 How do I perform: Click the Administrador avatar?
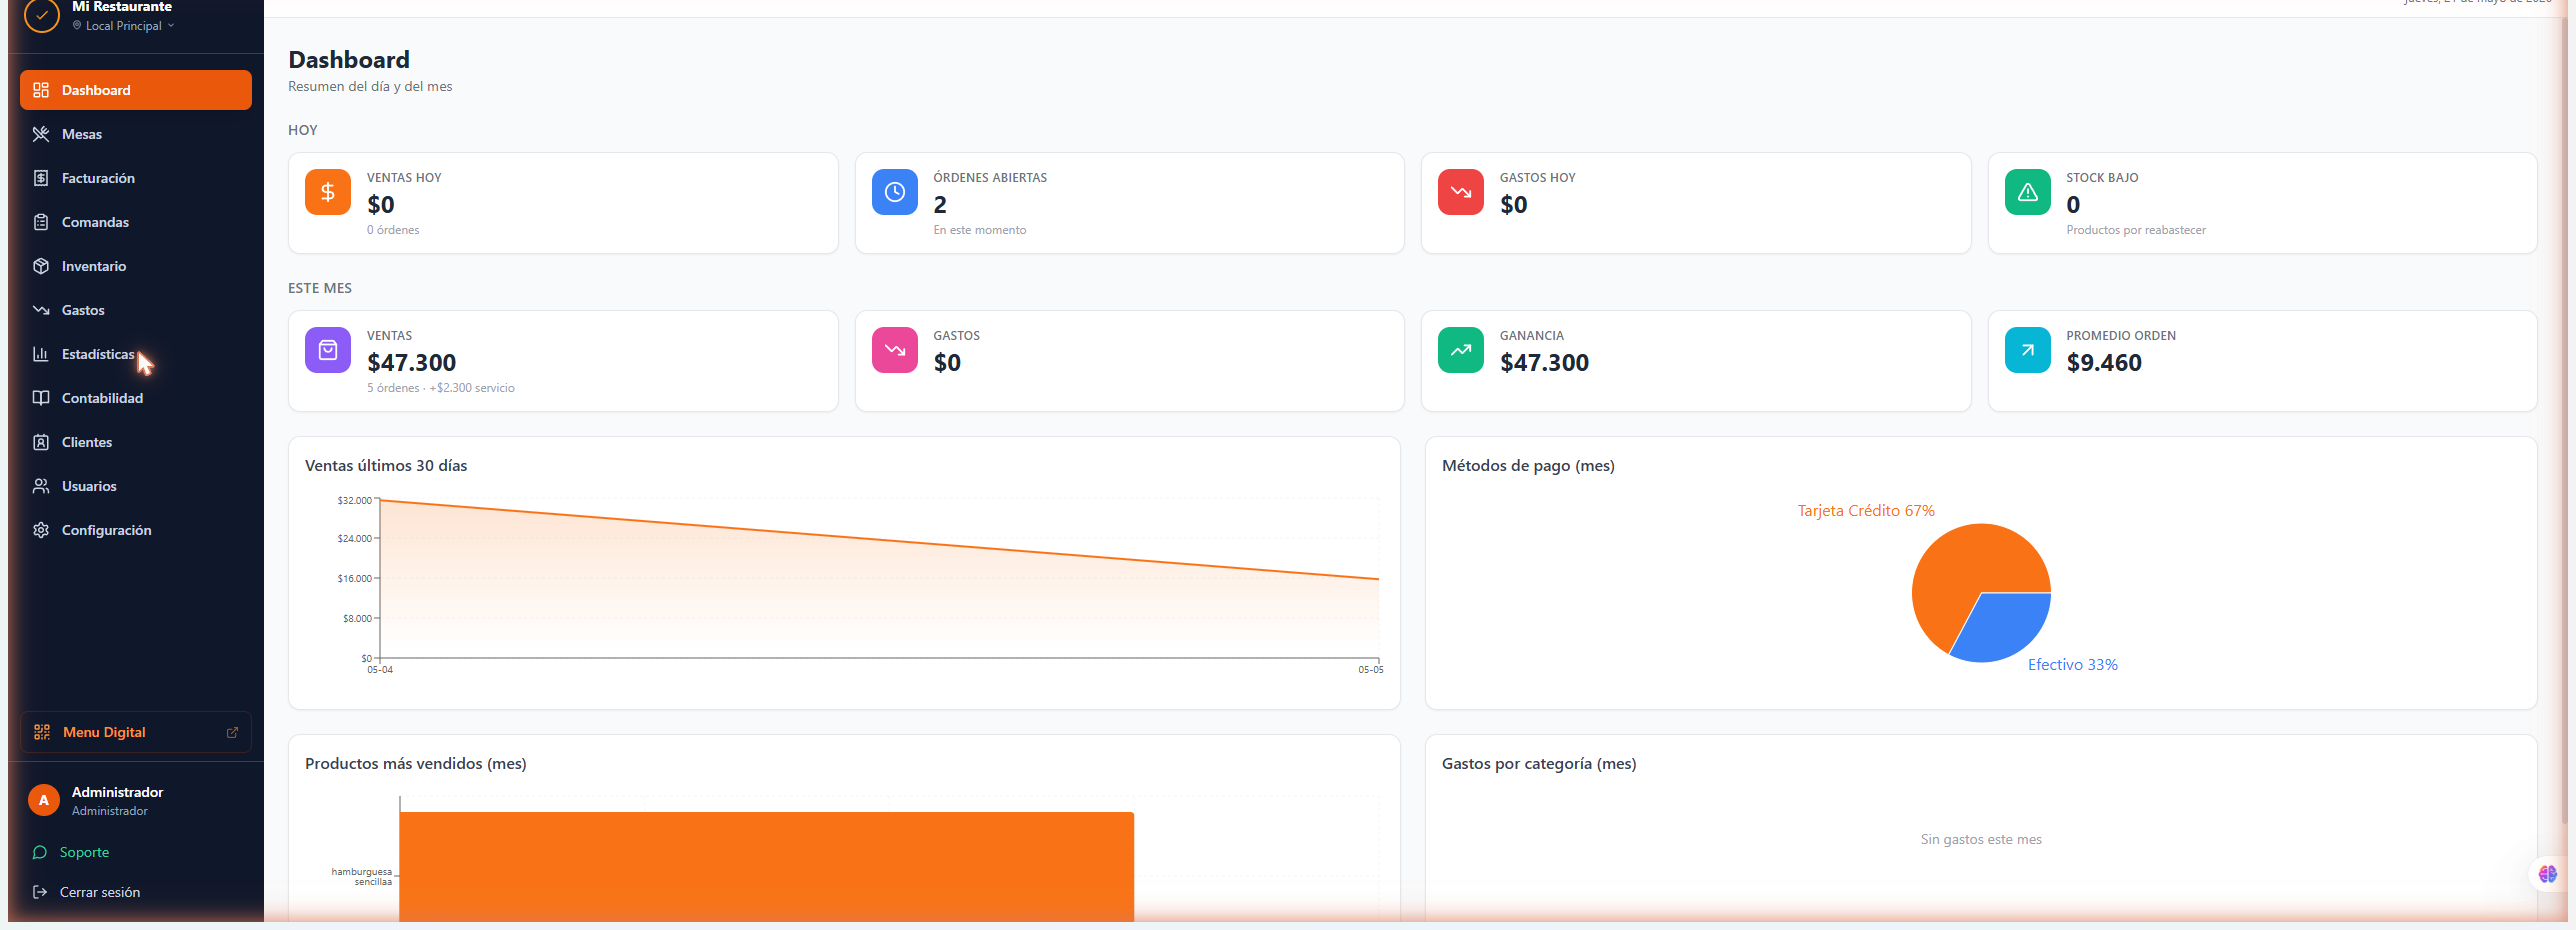pyautogui.click(x=43, y=800)
